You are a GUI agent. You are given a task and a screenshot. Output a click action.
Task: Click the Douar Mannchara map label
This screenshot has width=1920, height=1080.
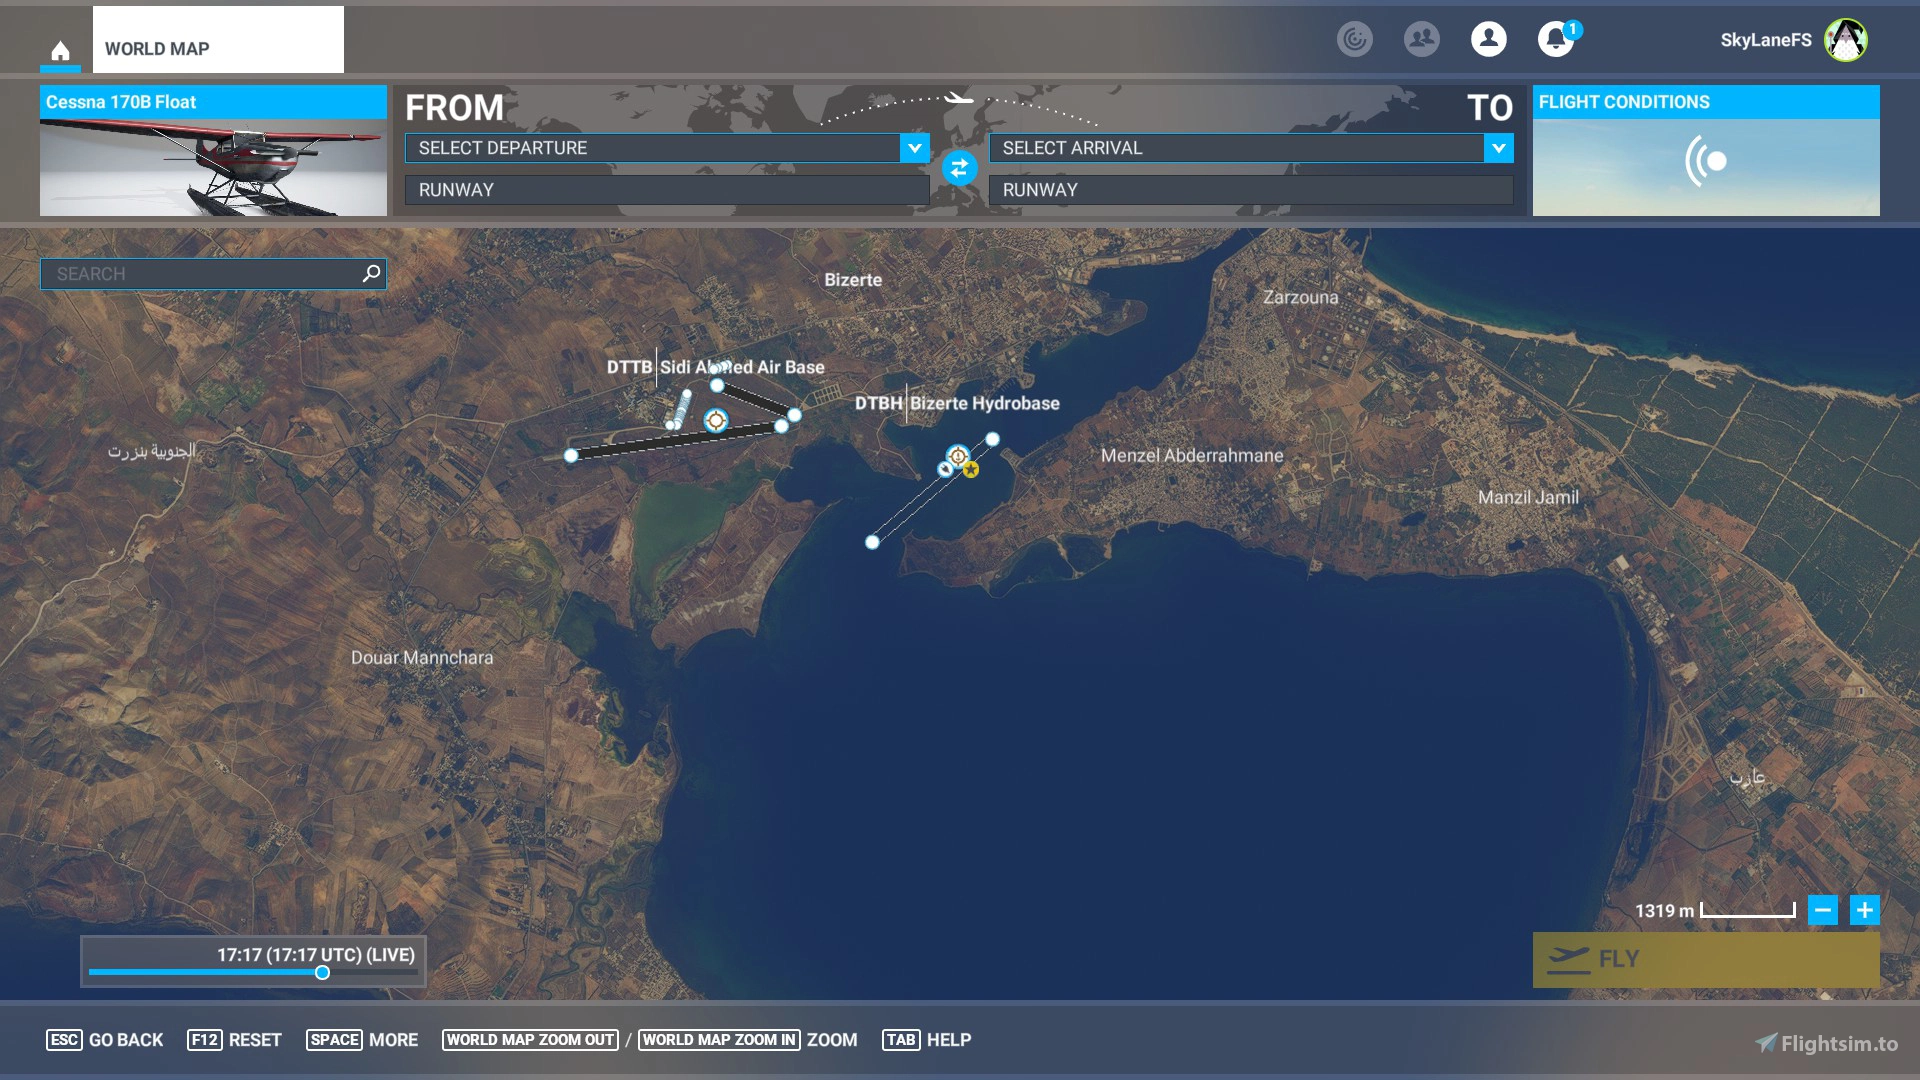(x=422, y=657)
